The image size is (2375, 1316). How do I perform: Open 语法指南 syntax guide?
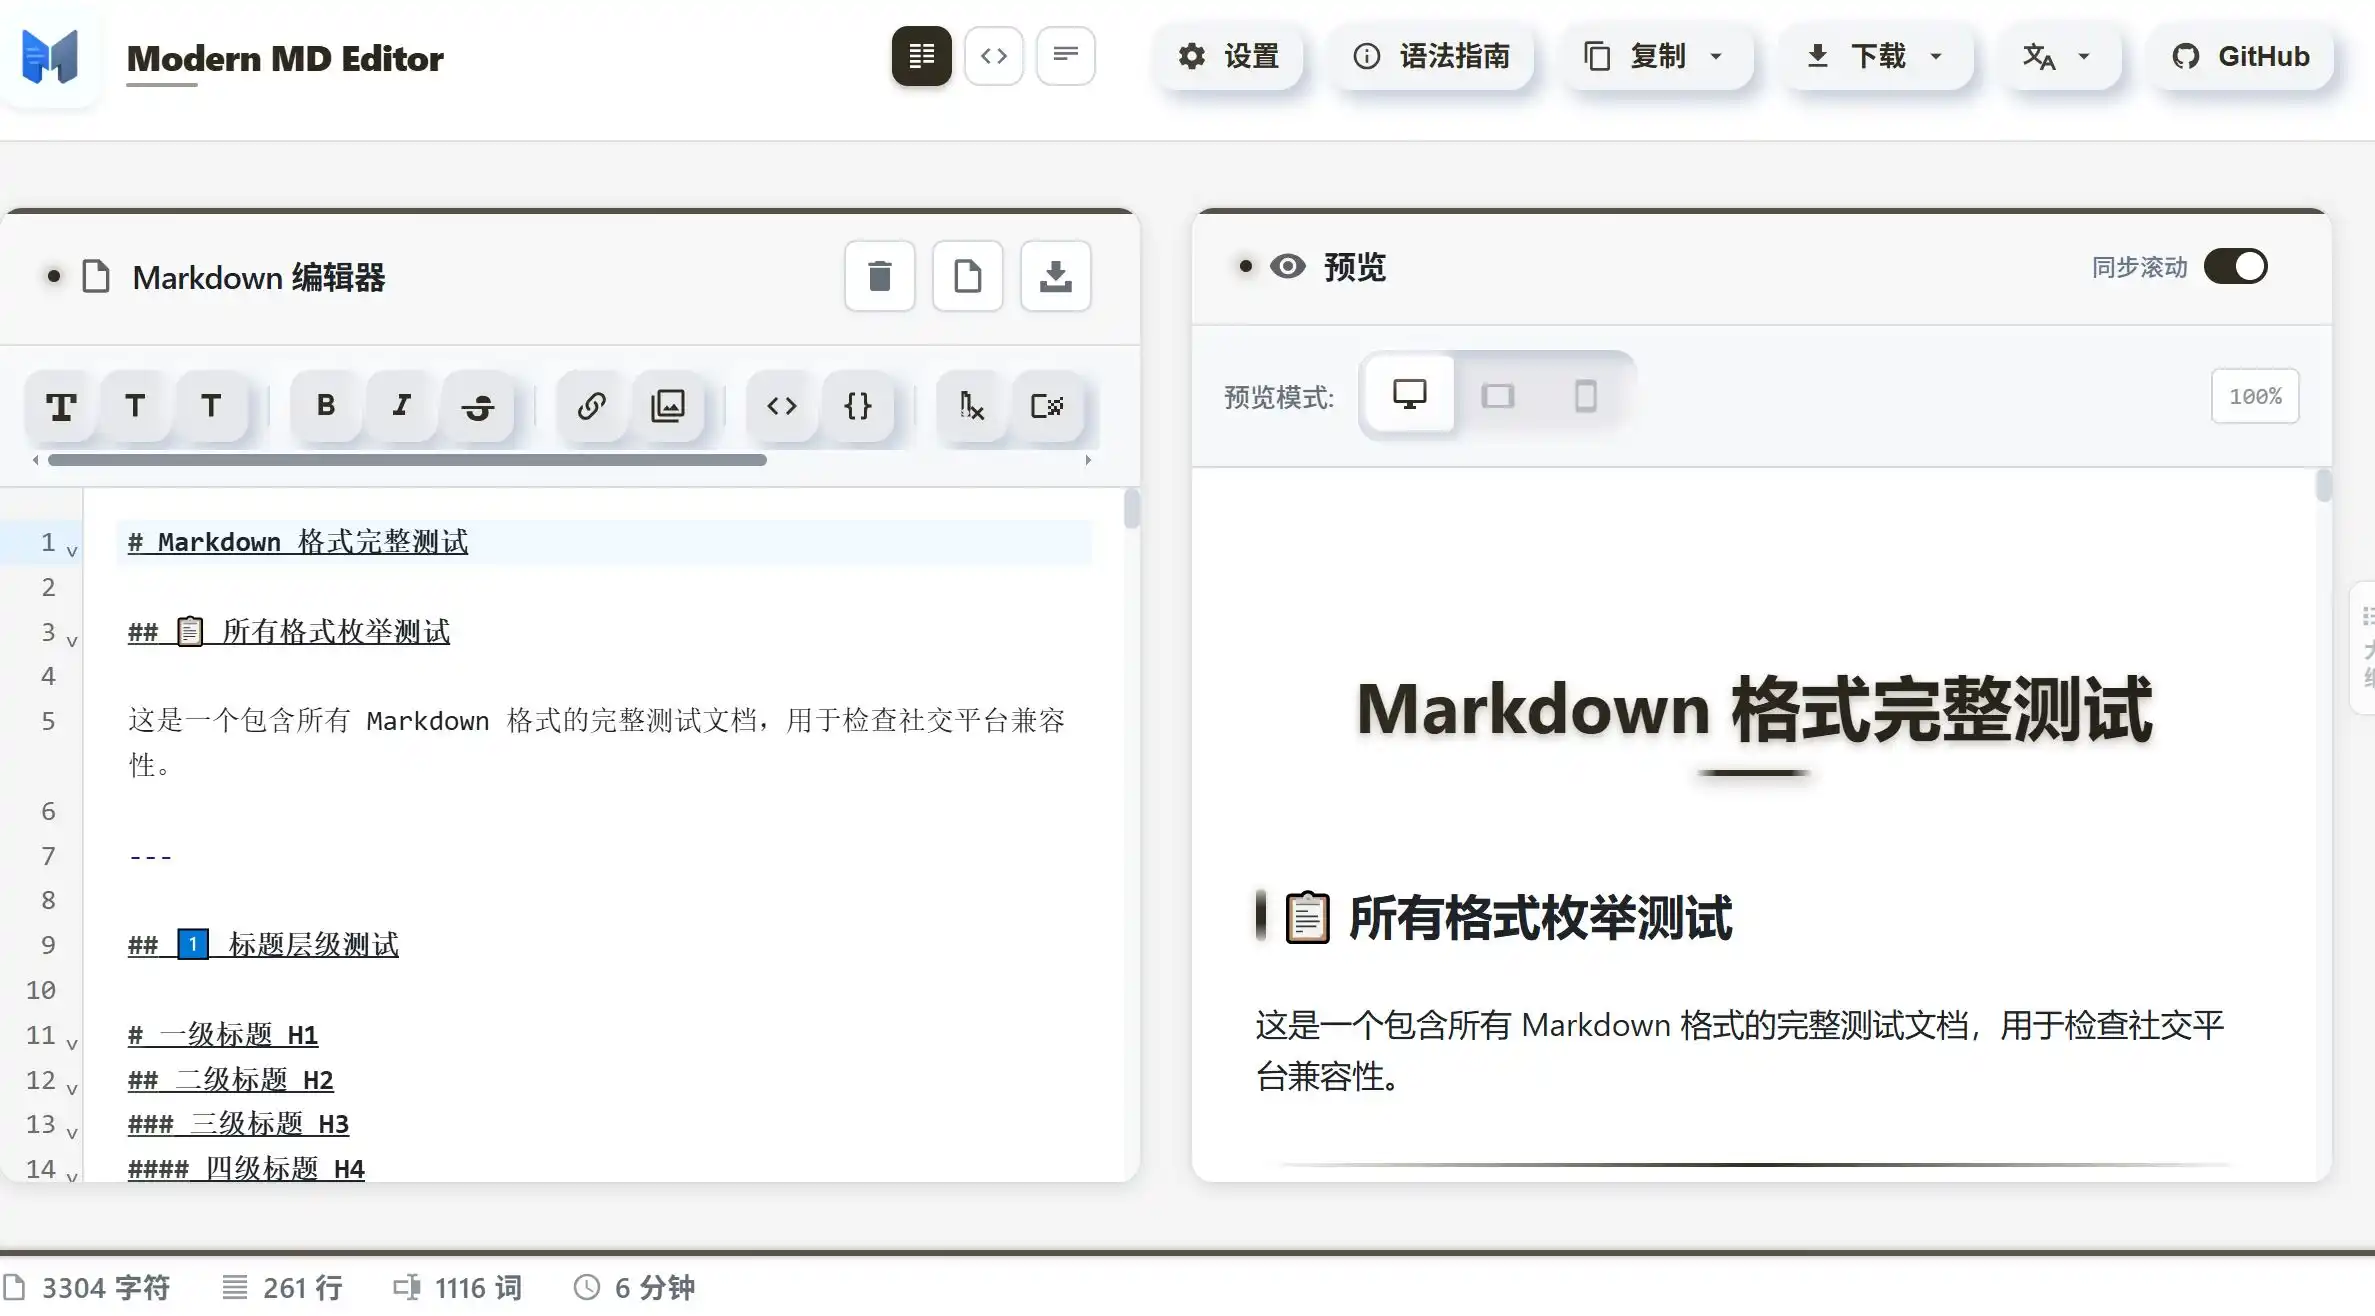[1431, 56]
